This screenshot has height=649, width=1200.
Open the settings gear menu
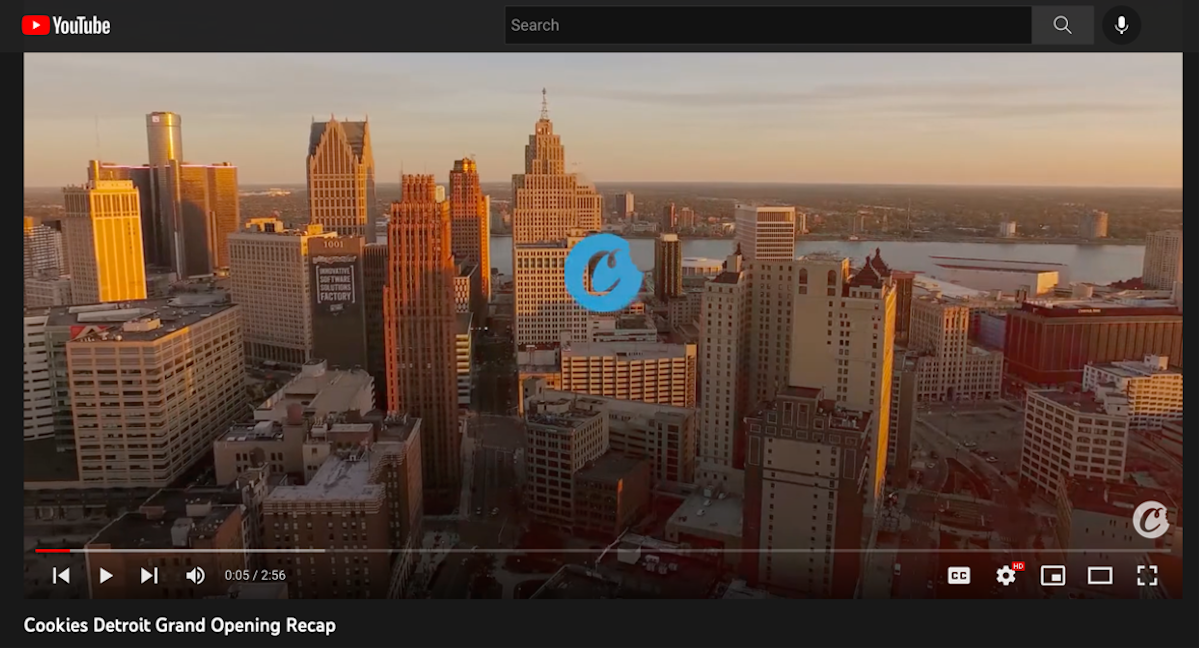click(1006, 575)
